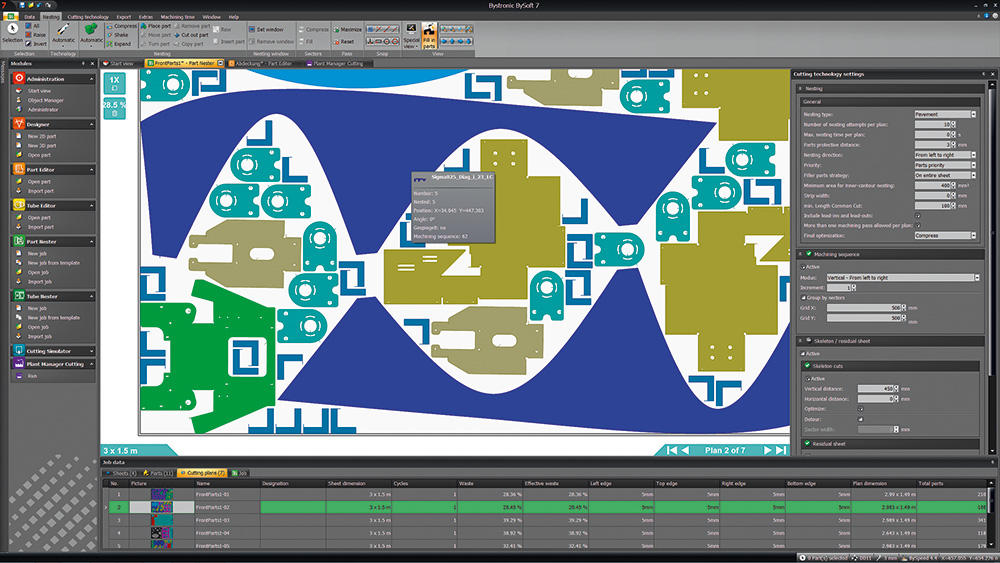Select the FrontParts1-03 plan thumbnail

(x=161, y=520)
